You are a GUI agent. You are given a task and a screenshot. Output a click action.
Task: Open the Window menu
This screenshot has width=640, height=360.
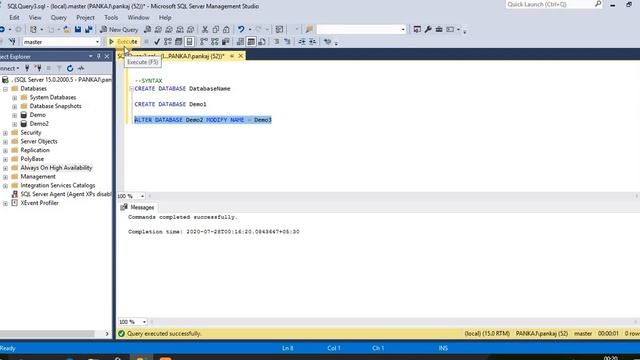coord(138,18)
